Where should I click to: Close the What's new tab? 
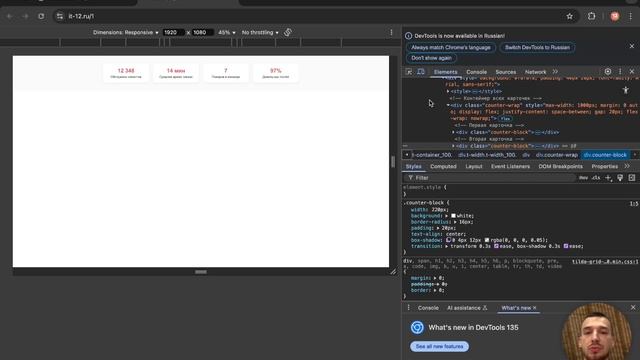point(535,308)
